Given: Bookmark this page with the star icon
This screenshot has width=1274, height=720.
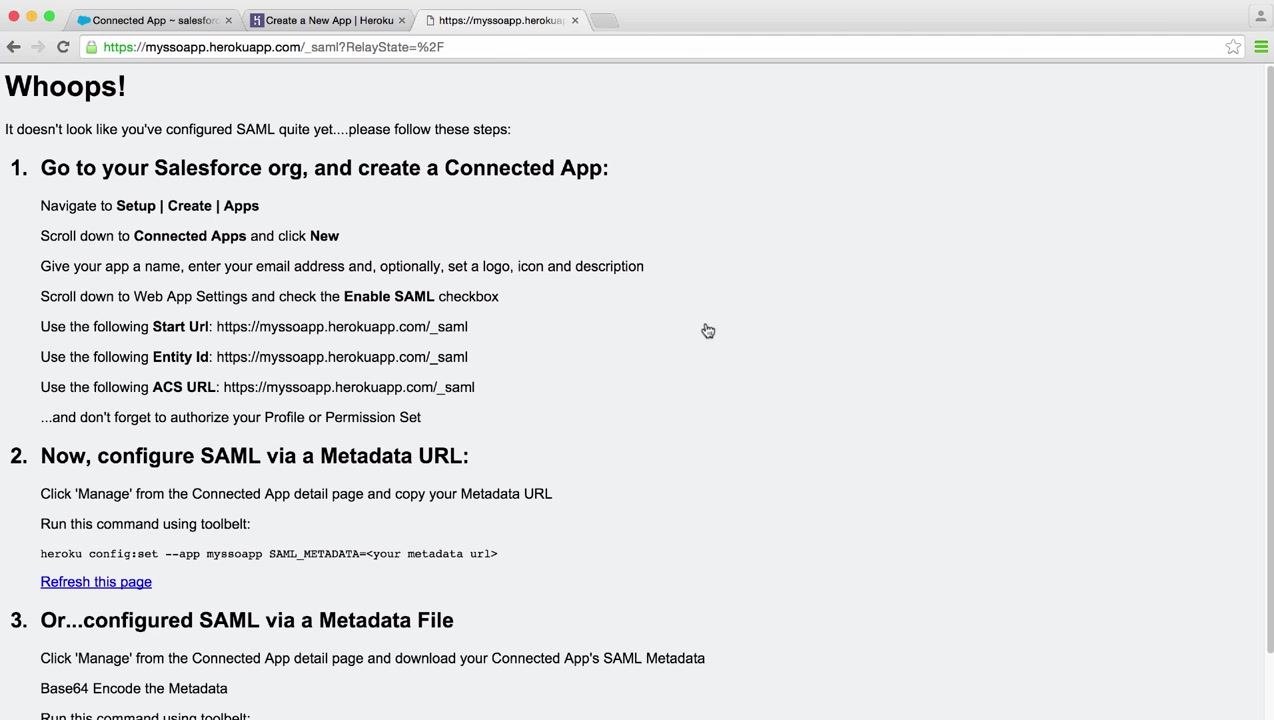Looking at the screenshot, I should click(x=1233, y=47).
